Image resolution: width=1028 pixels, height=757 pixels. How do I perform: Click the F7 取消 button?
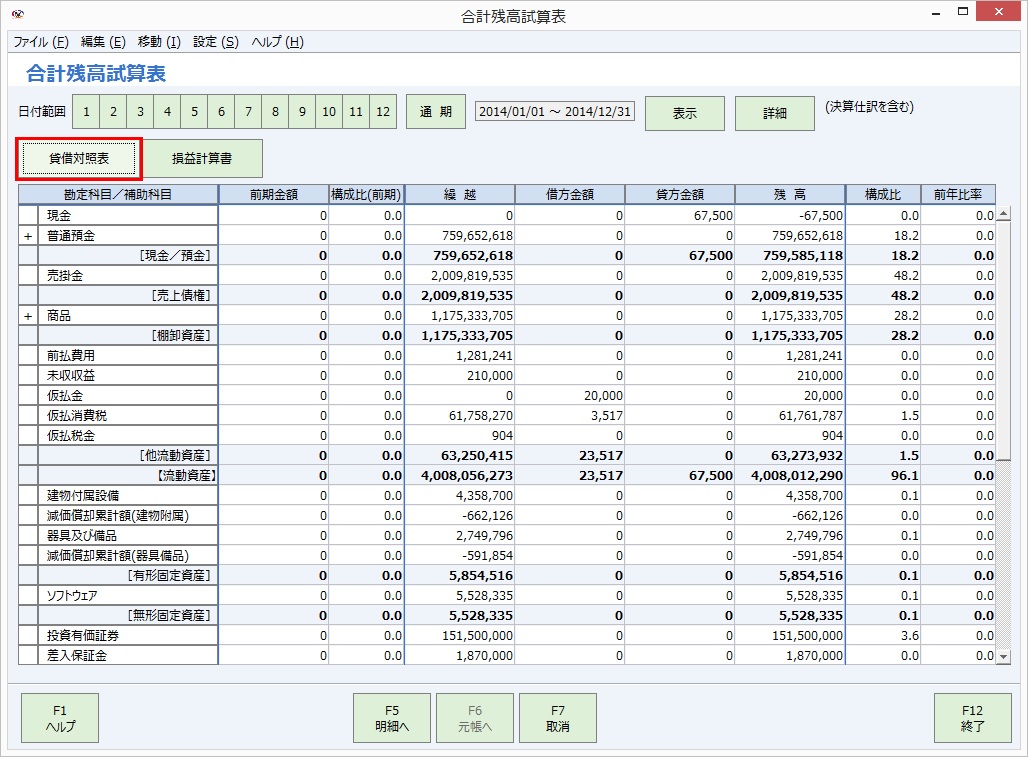(x=556, y=717)
